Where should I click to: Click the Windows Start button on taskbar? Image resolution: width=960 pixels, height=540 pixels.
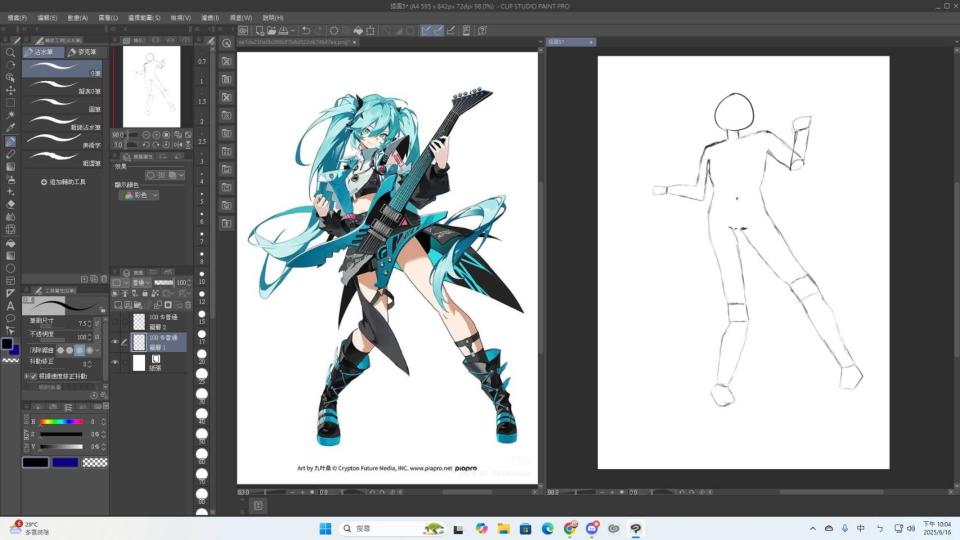(325, 528)
